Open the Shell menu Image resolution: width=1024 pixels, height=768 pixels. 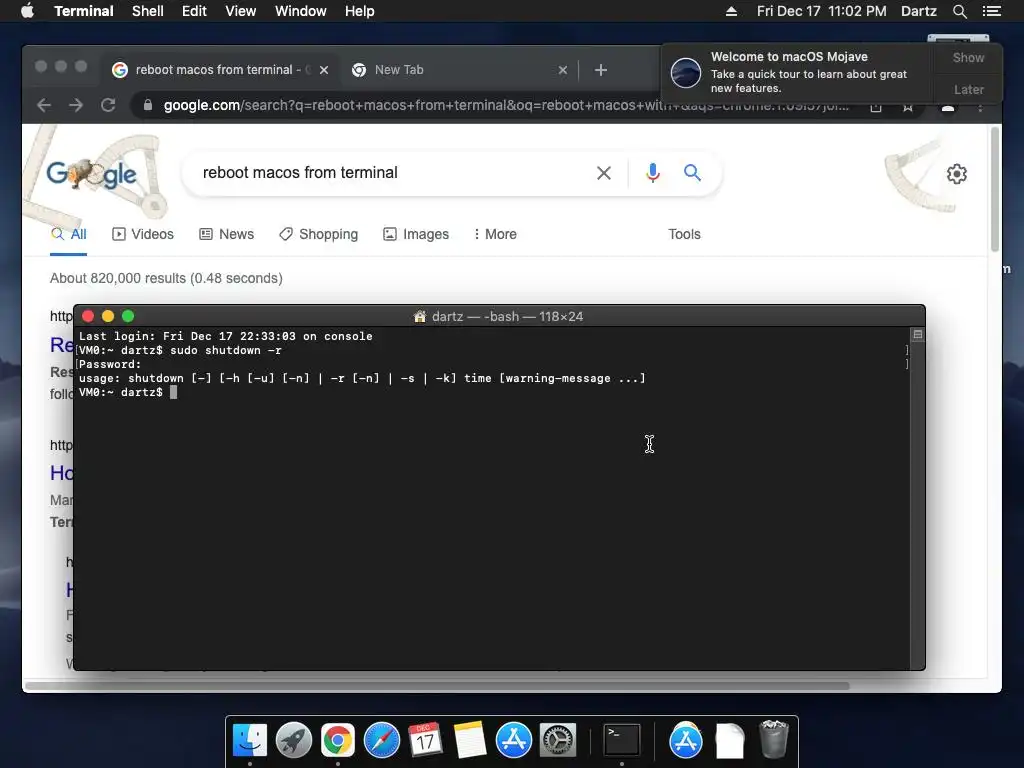pos(148,11)
